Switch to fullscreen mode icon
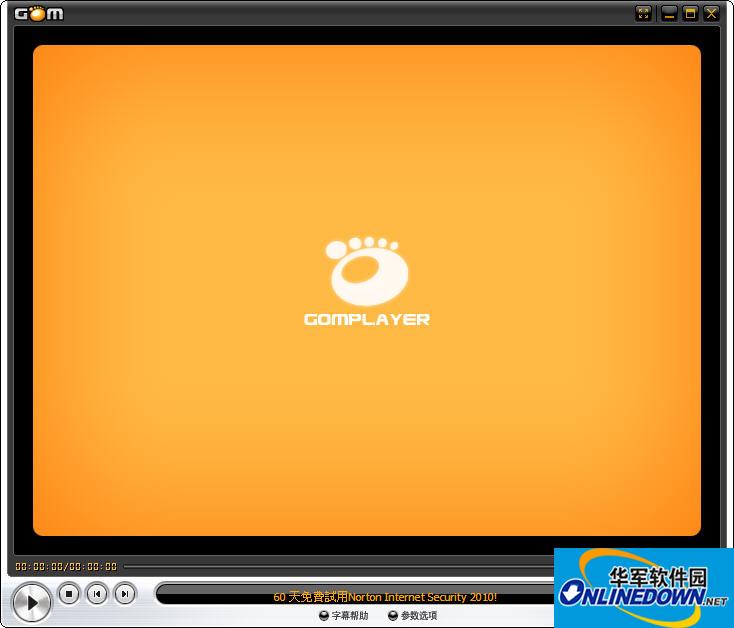This screenshot has width=734, height=628. pyautogui.click(x=644, y=13)
